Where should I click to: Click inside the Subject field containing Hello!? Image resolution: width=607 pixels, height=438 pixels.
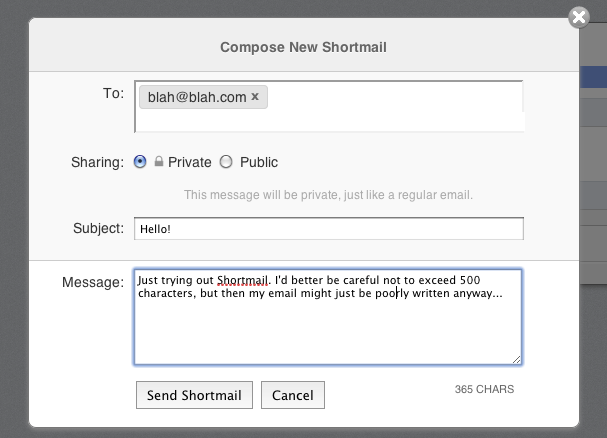point(329,229)
